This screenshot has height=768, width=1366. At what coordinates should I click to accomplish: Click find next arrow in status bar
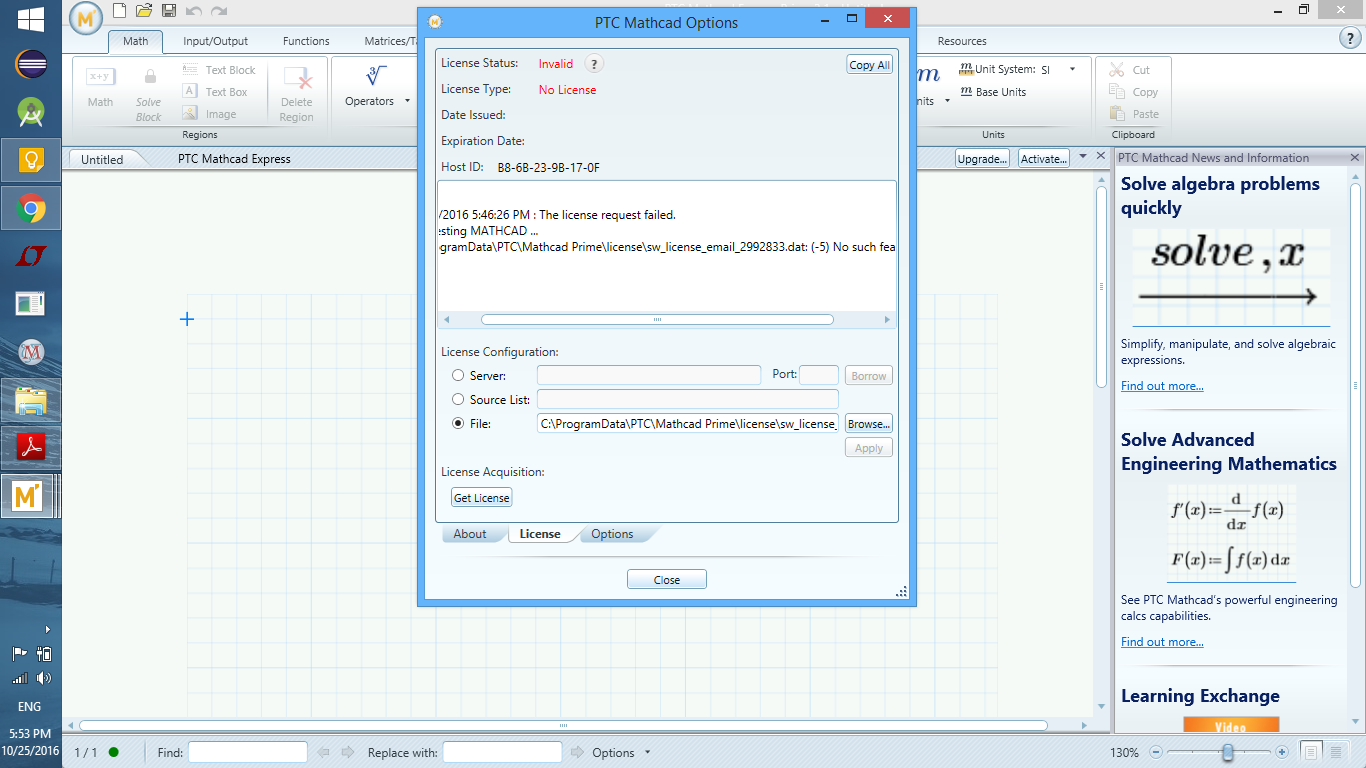[347, 752]
